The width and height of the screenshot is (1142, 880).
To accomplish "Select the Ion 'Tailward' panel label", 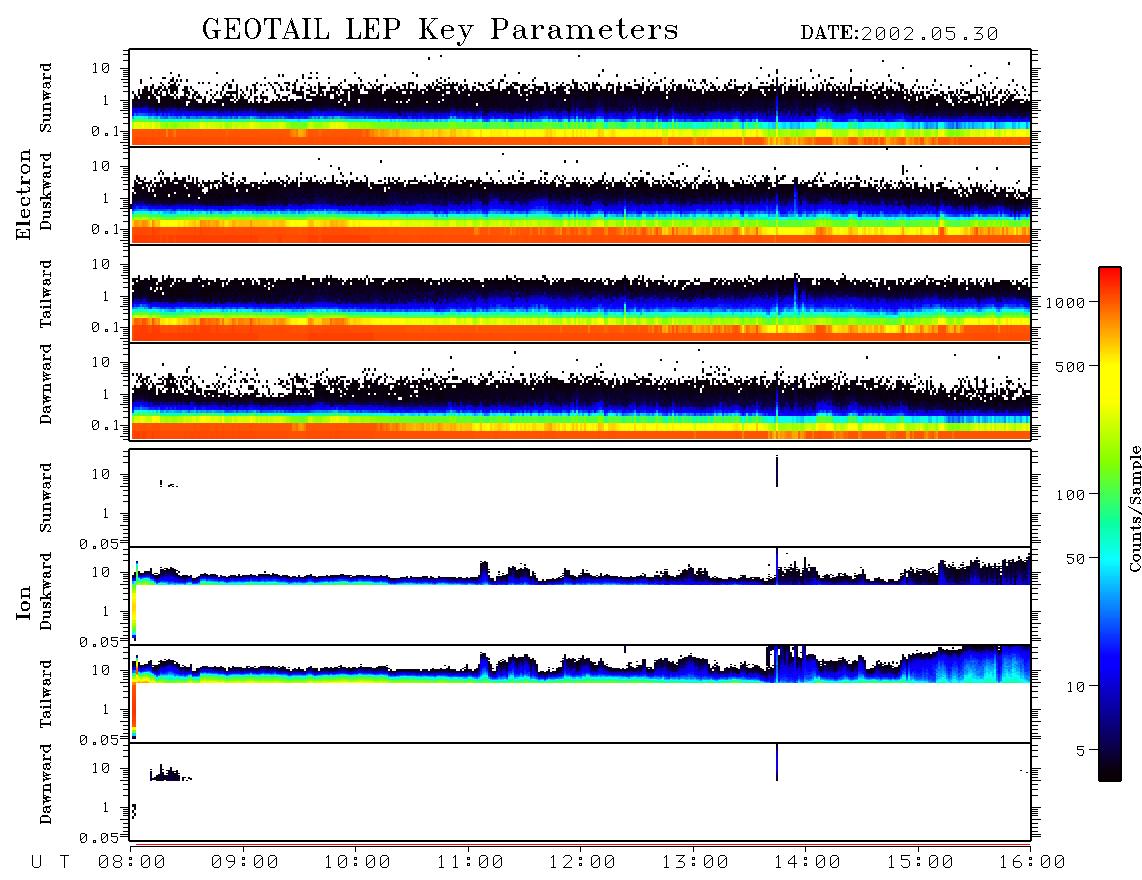I will coord(46,694).
